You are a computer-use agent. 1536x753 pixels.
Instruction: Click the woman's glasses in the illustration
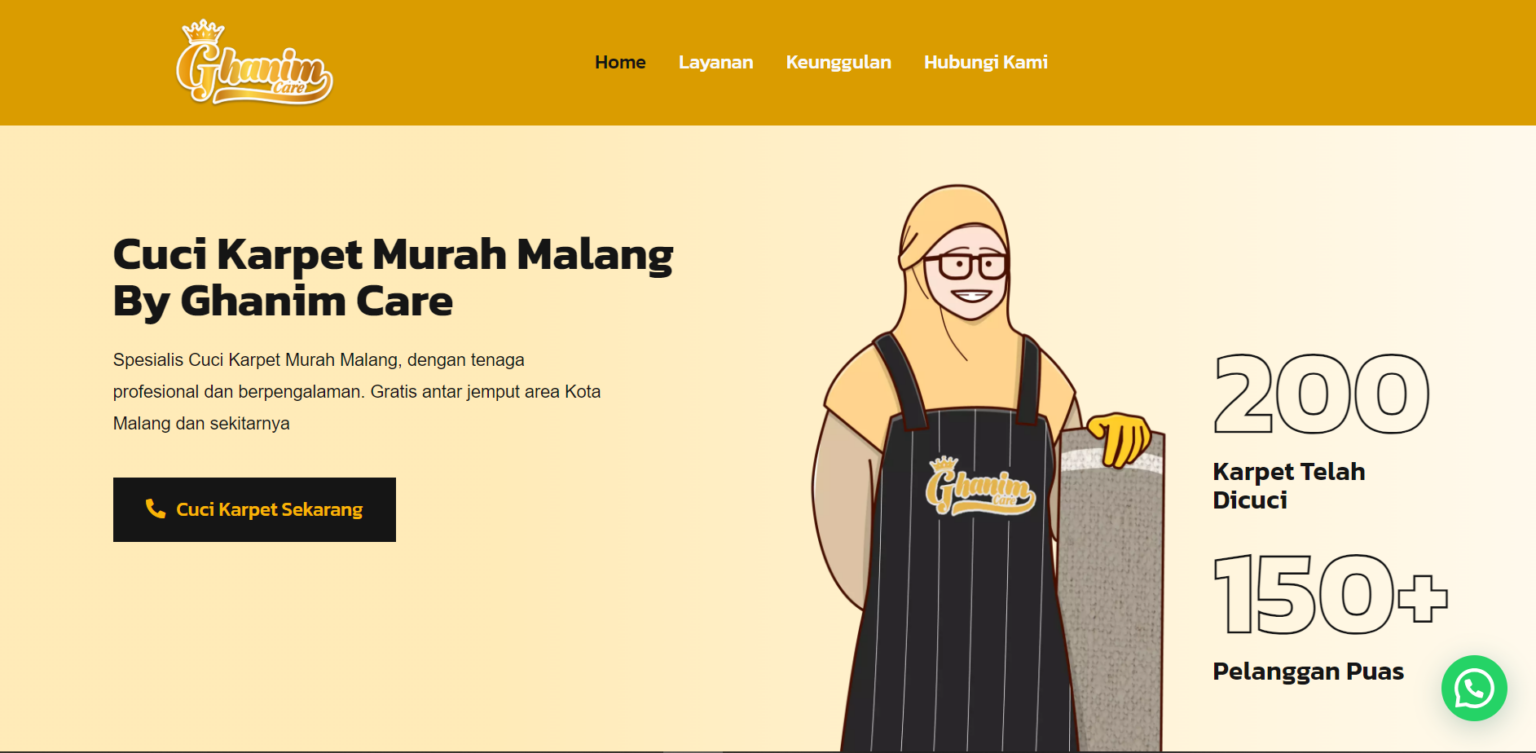point(966,266)
